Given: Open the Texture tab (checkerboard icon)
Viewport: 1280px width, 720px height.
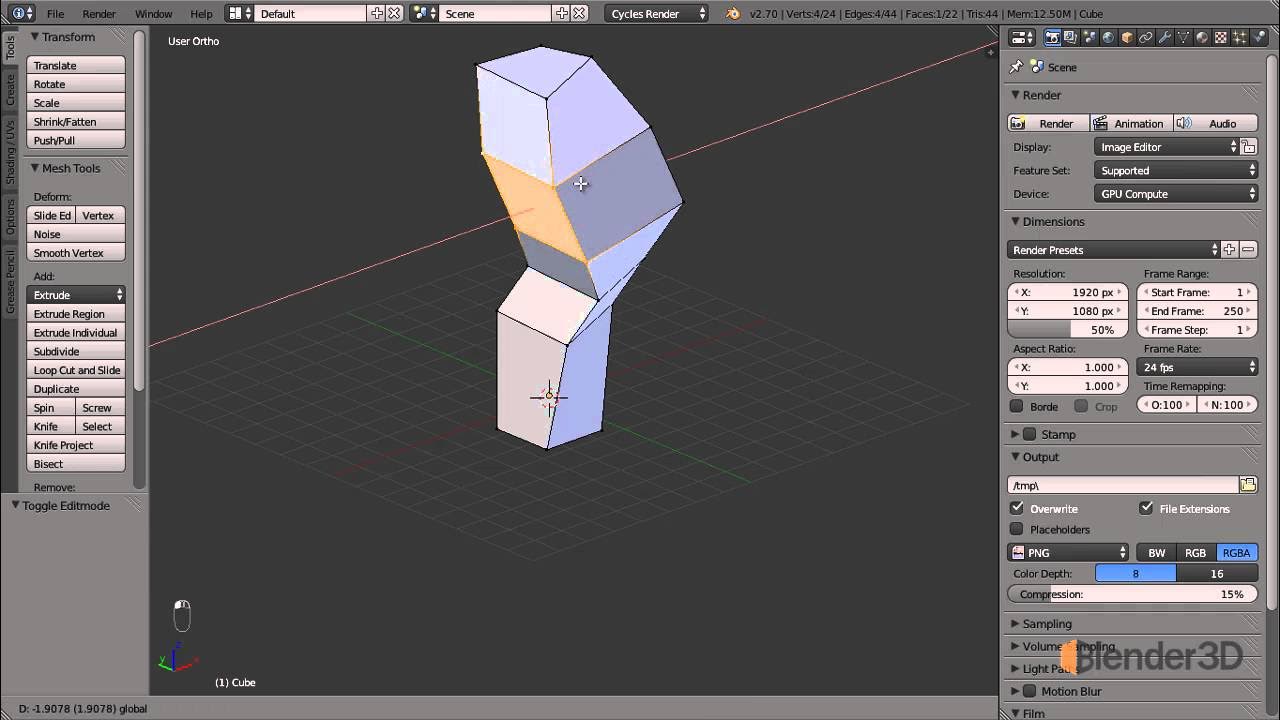Looking at the screenshot, I should coord(1221,38).
